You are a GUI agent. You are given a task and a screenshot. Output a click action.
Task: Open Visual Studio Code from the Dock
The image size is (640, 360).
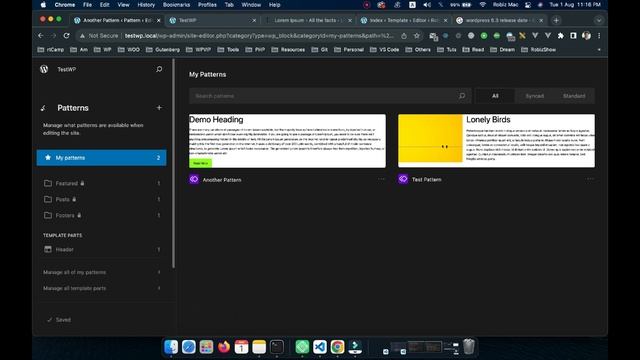click(320, 347)
